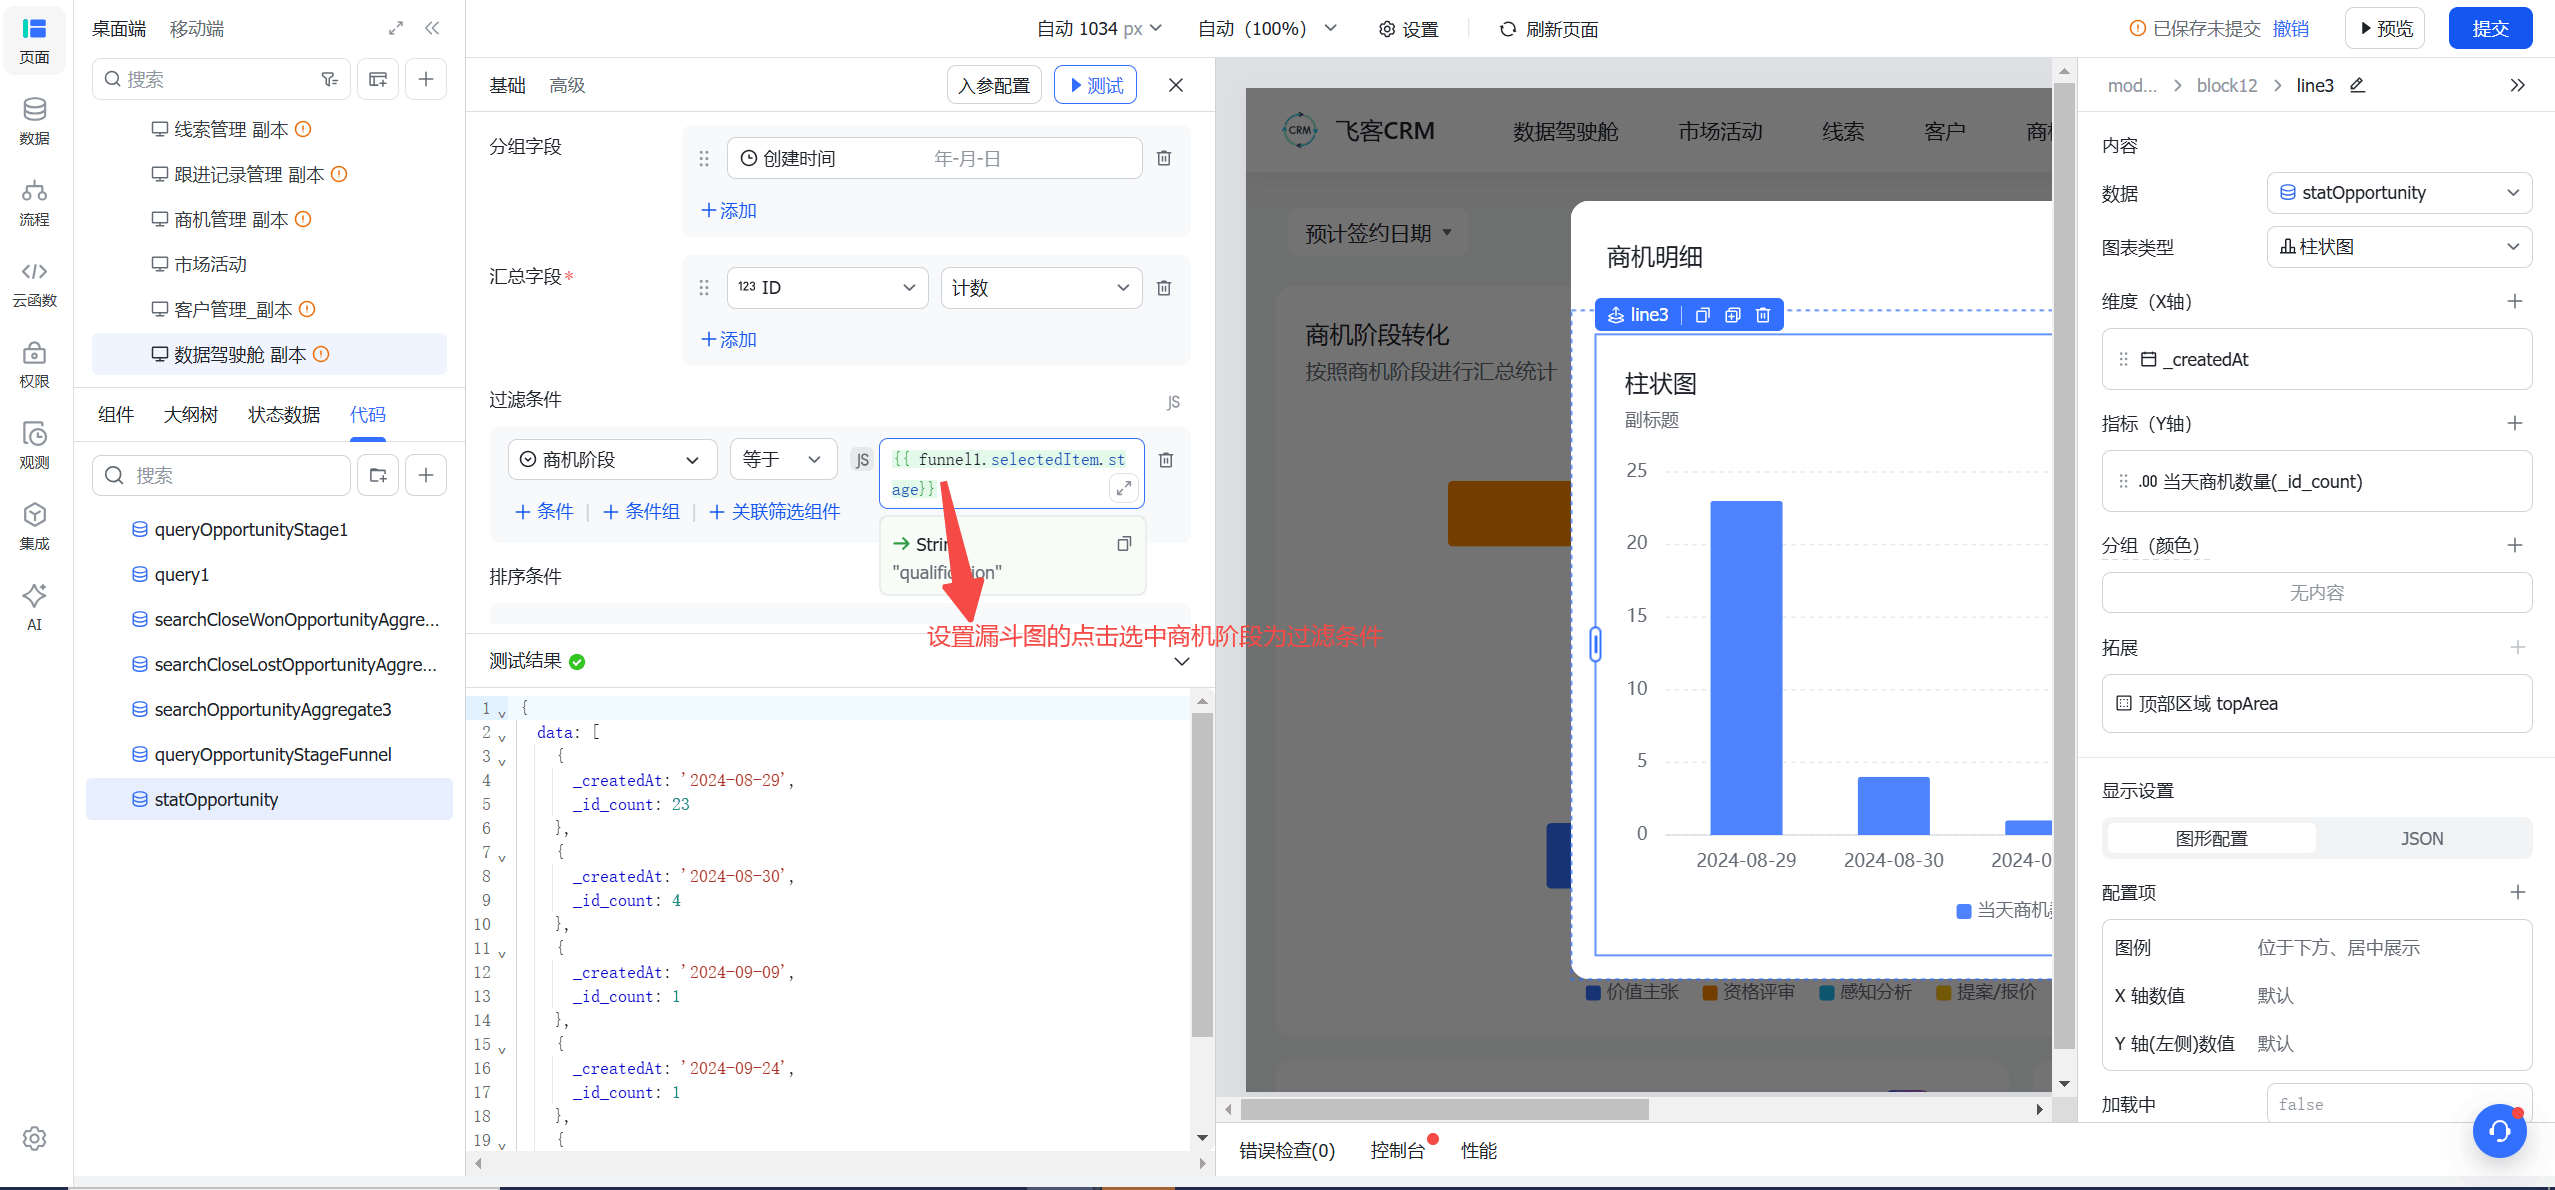Click the 预览 button

2386,28
